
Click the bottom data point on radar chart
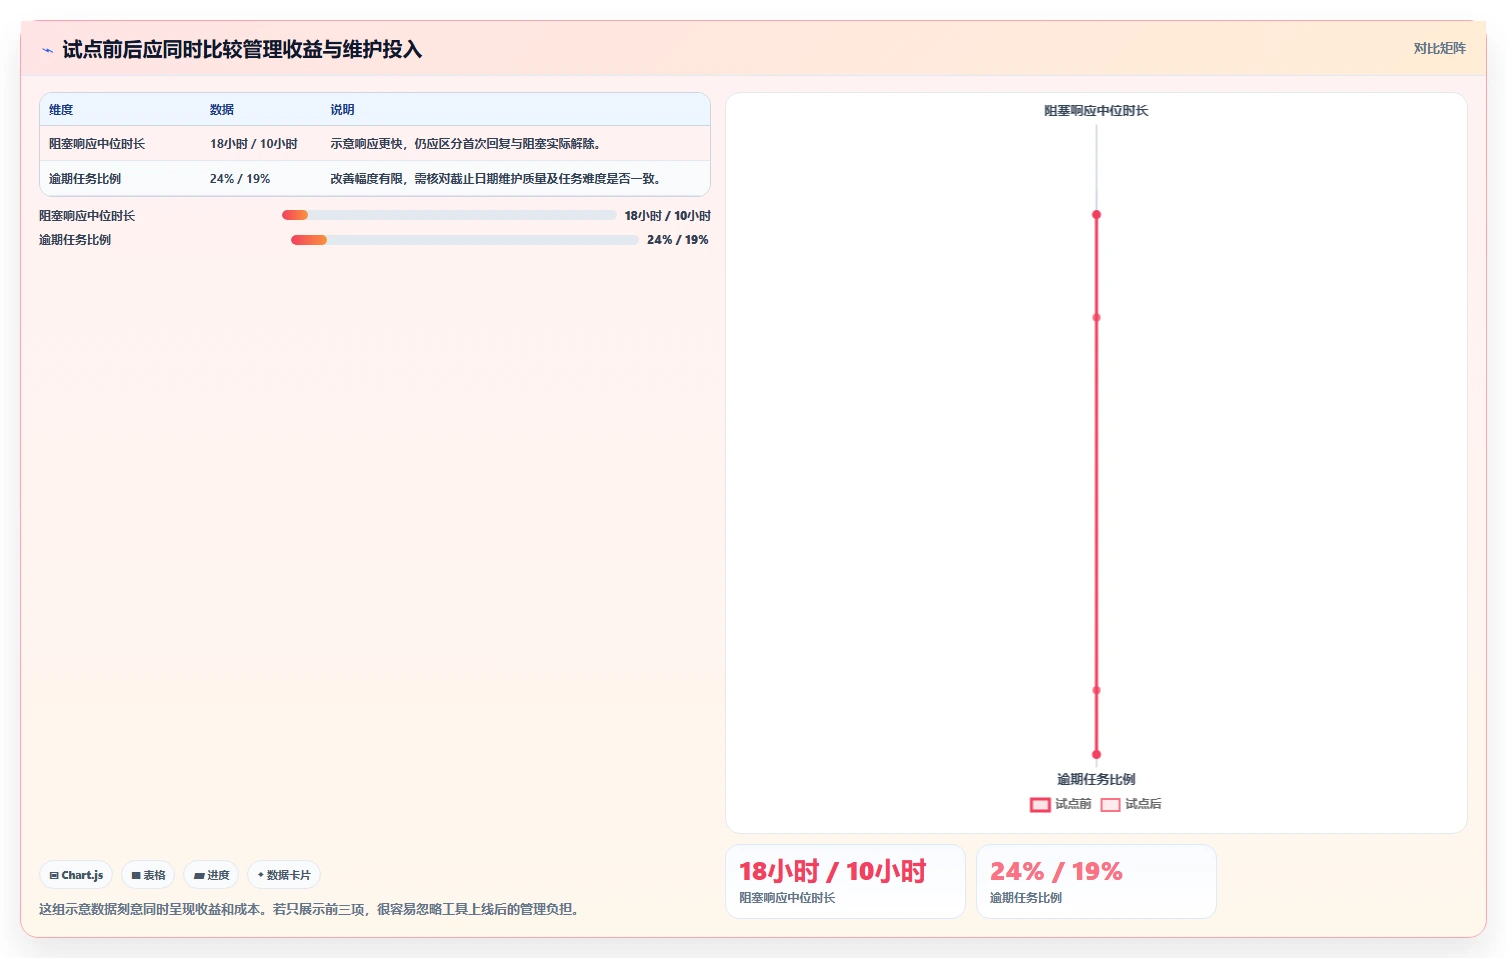pos(1096,755)
